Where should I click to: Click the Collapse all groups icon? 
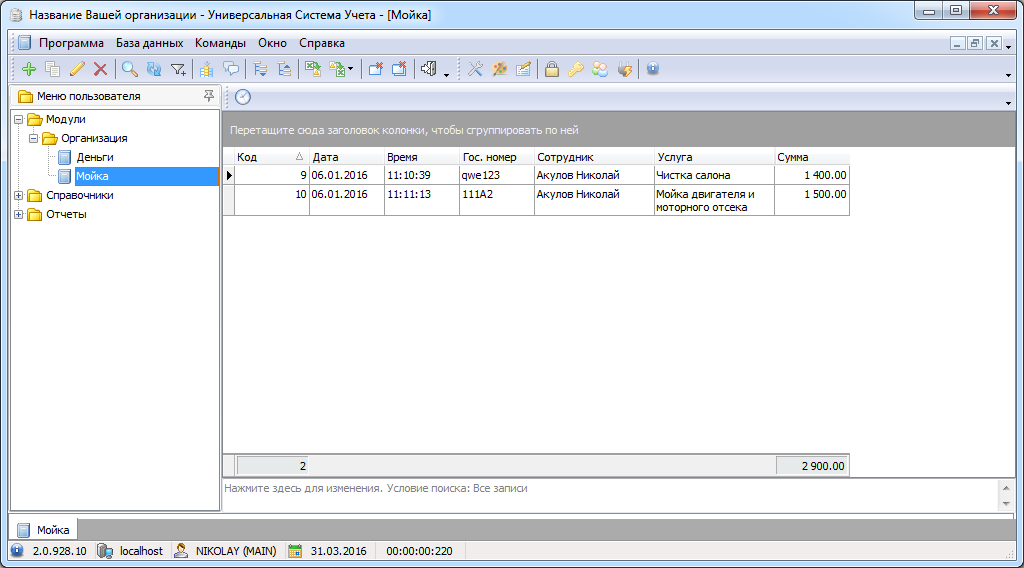click(x=284, y=69)
